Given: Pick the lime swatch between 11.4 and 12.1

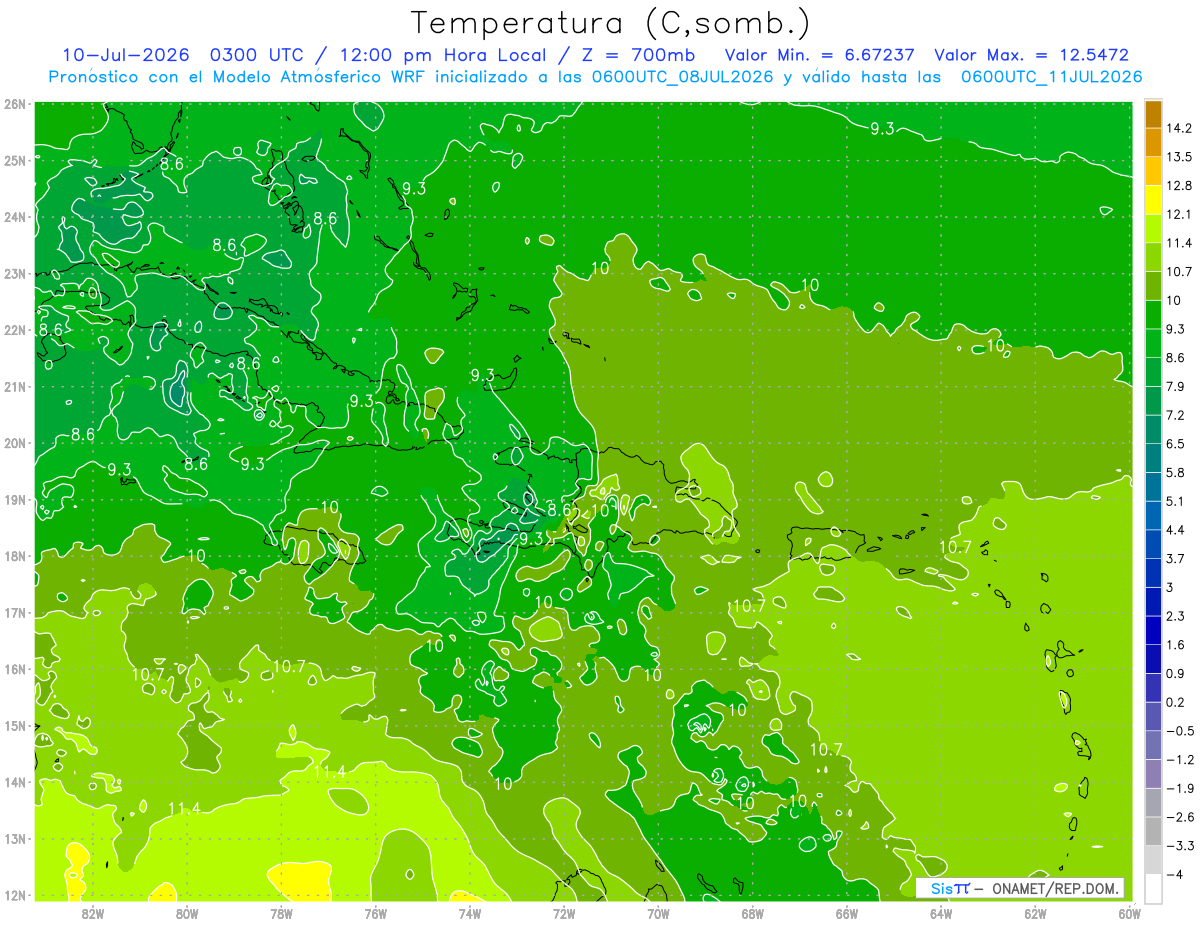Looking at the screenshot, I should click(x=1153, y=228).
